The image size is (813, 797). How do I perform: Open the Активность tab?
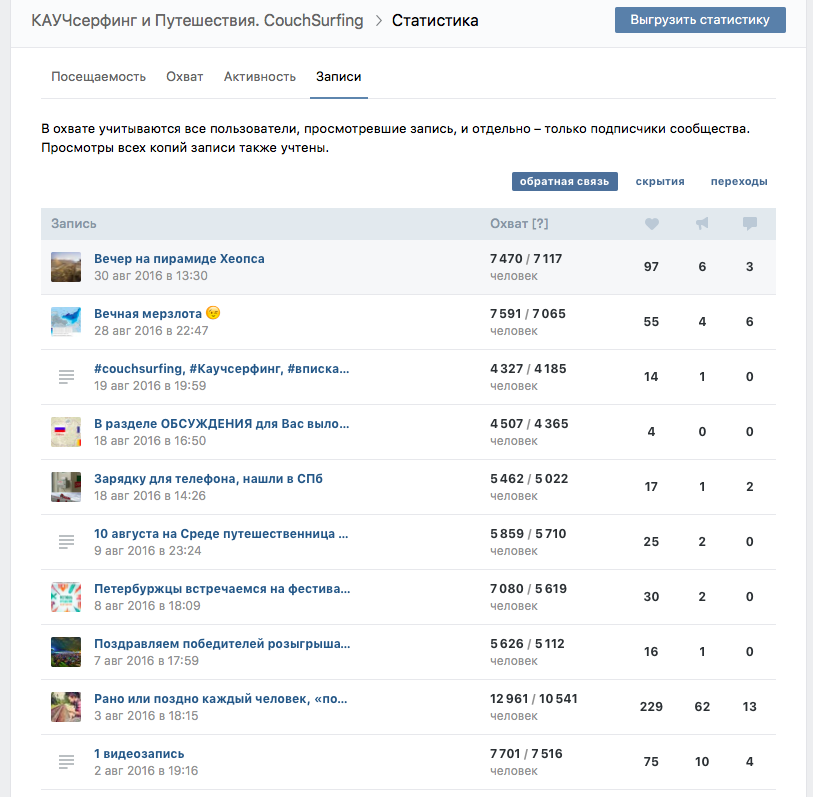click(x=260, y=77)
